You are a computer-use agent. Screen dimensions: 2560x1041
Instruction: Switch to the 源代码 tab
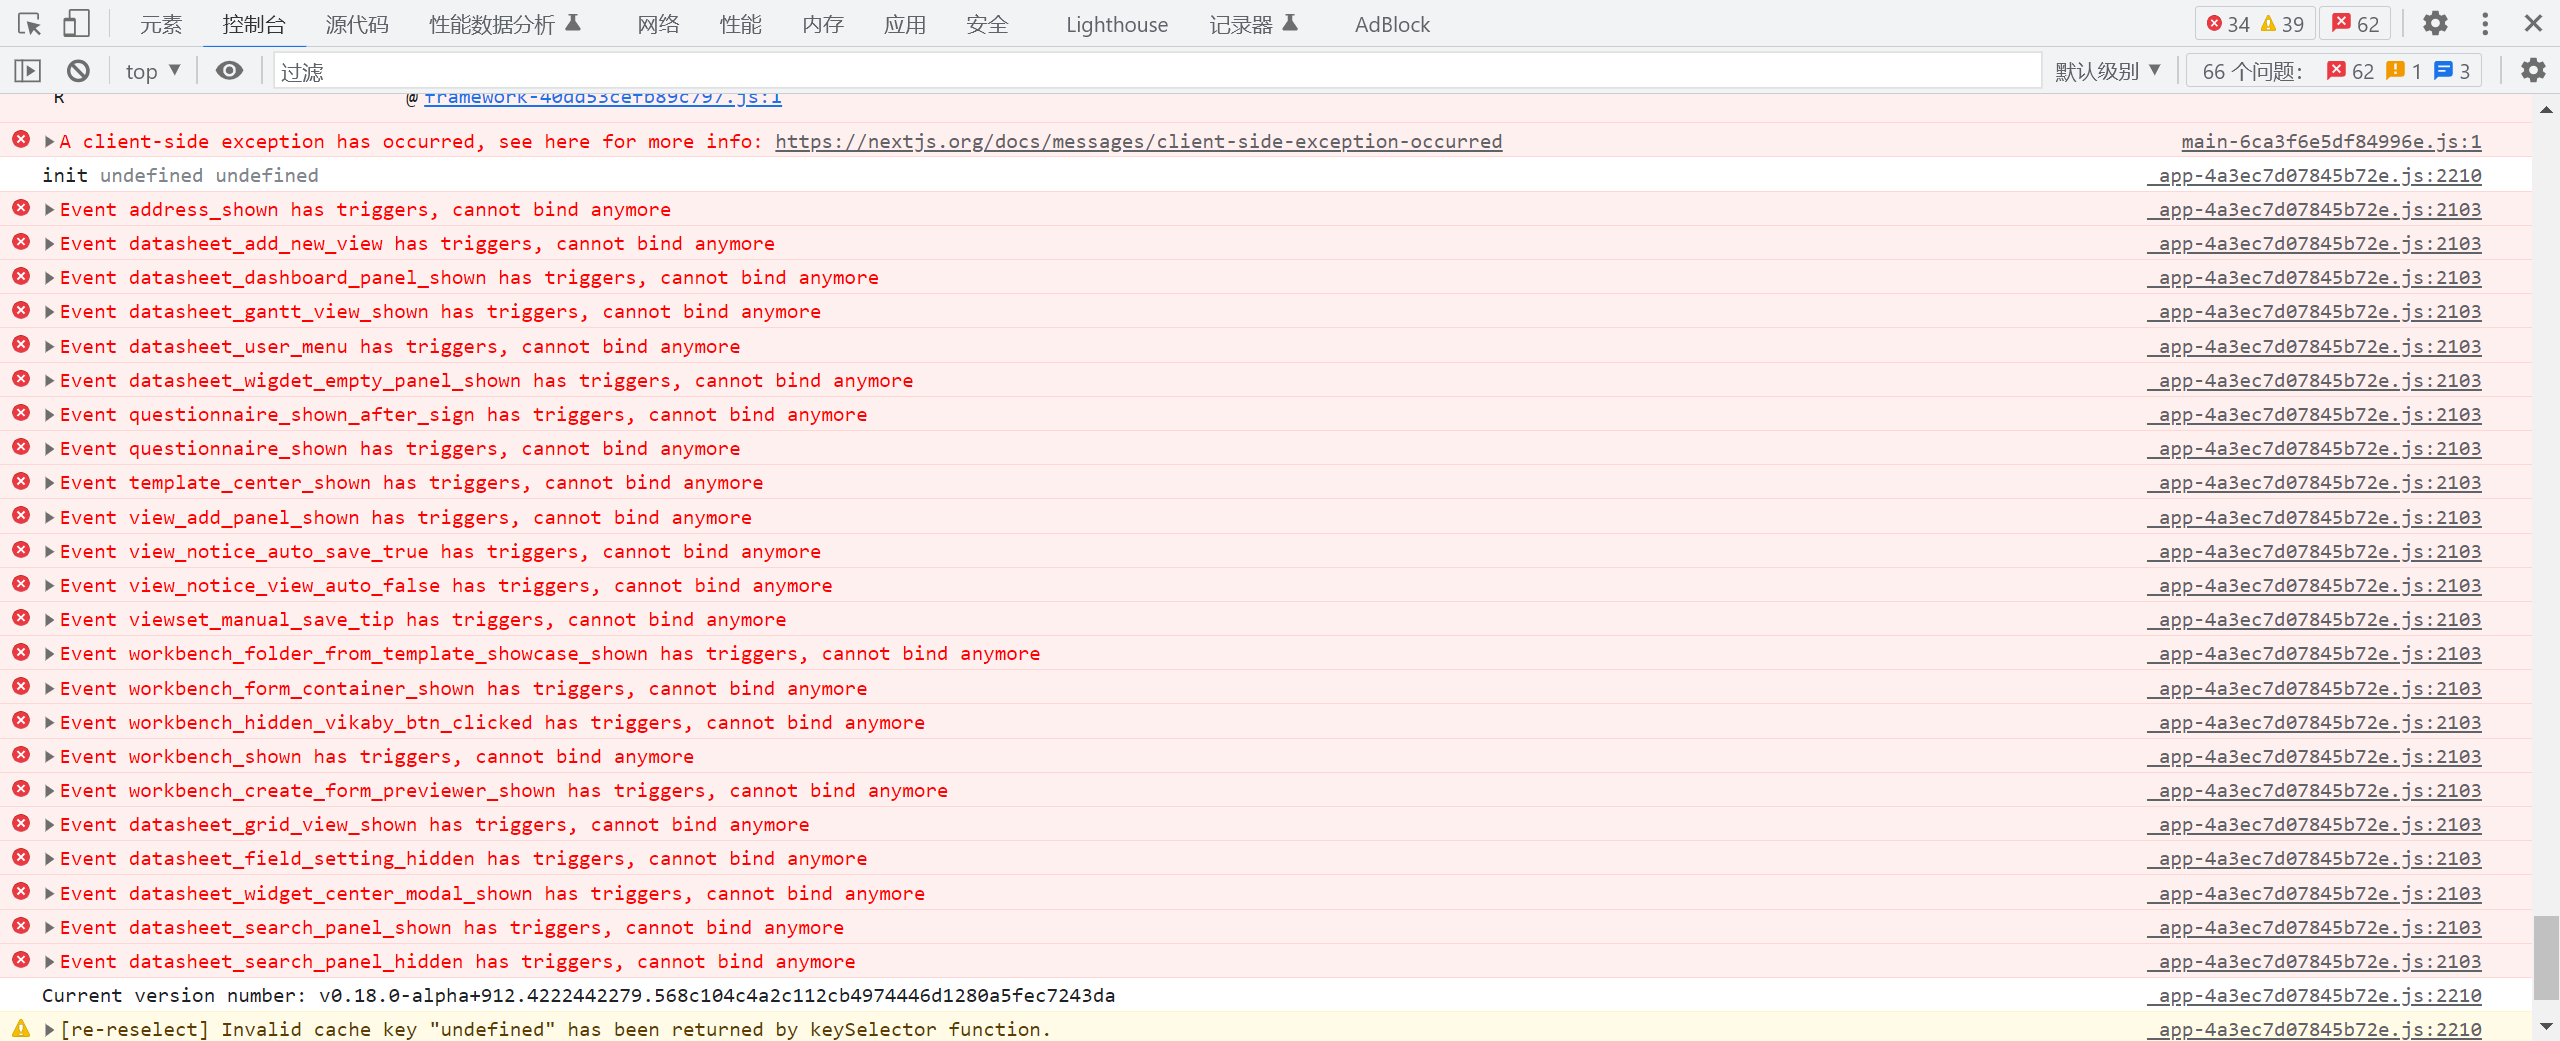(x=357, y=24)
